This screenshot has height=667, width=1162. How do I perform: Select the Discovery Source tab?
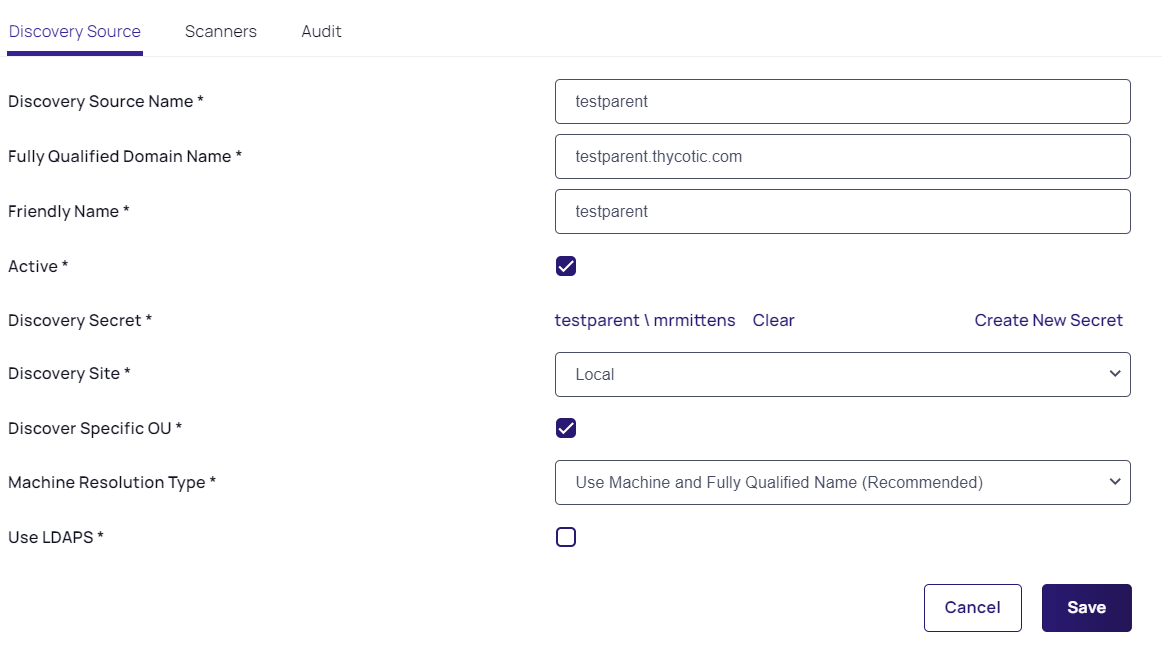[x=74, y=32]
